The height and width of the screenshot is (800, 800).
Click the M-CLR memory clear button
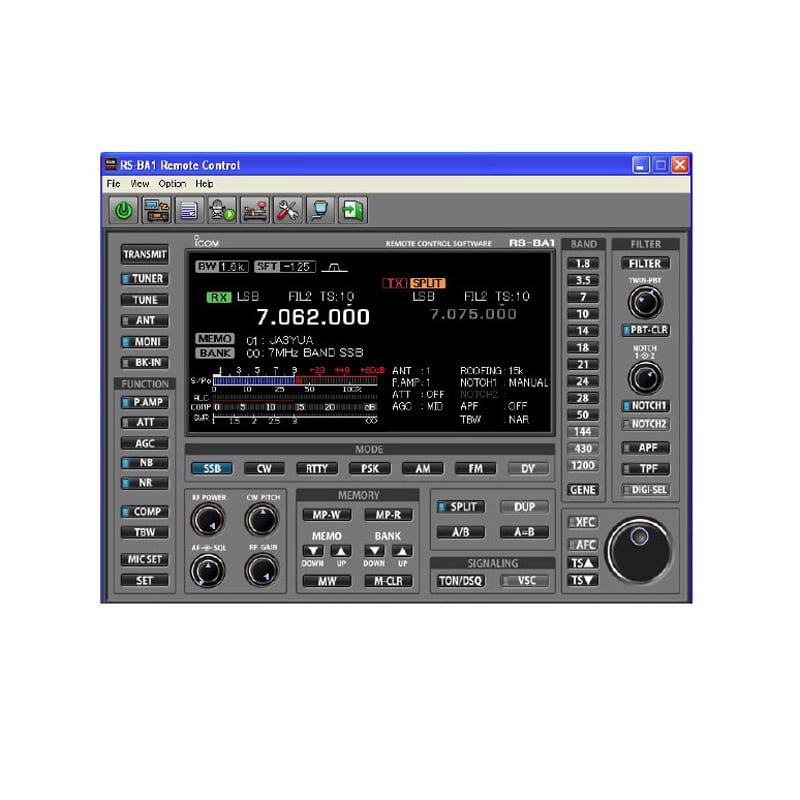388,581
